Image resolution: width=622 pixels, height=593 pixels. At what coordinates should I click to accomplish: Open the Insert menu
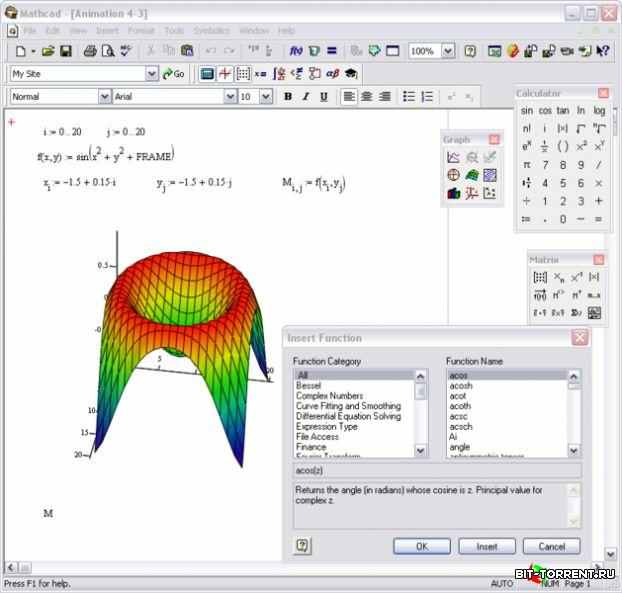point(107,31)
